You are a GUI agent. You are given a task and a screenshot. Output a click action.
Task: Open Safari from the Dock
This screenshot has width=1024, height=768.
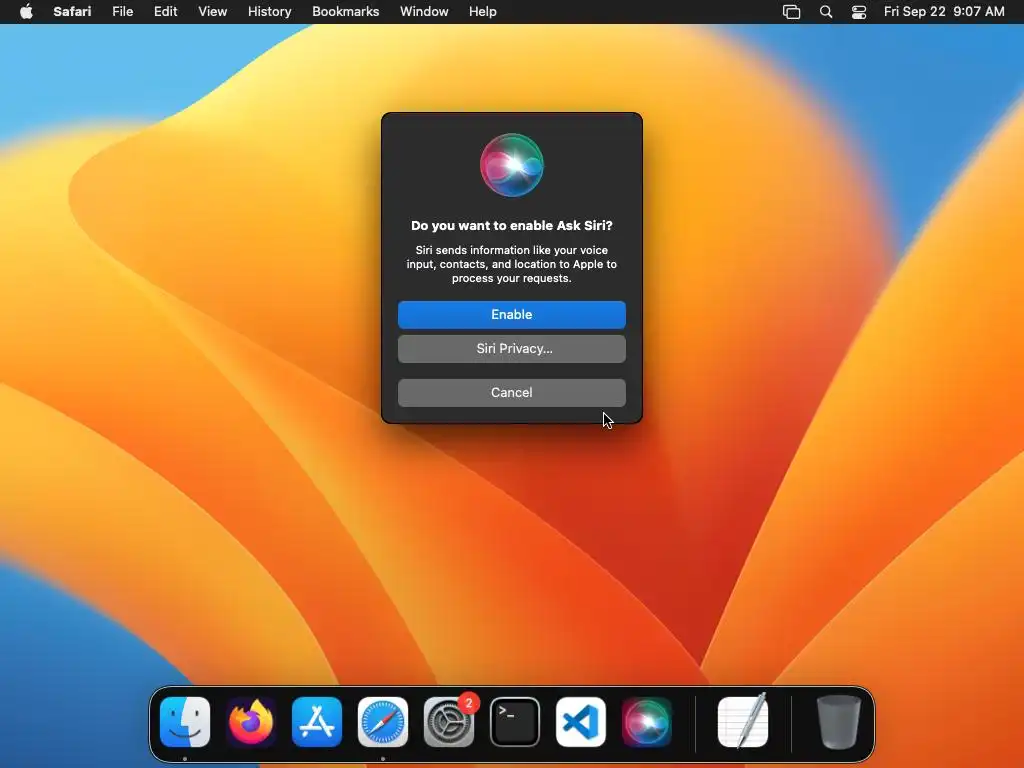coord(383,722)
